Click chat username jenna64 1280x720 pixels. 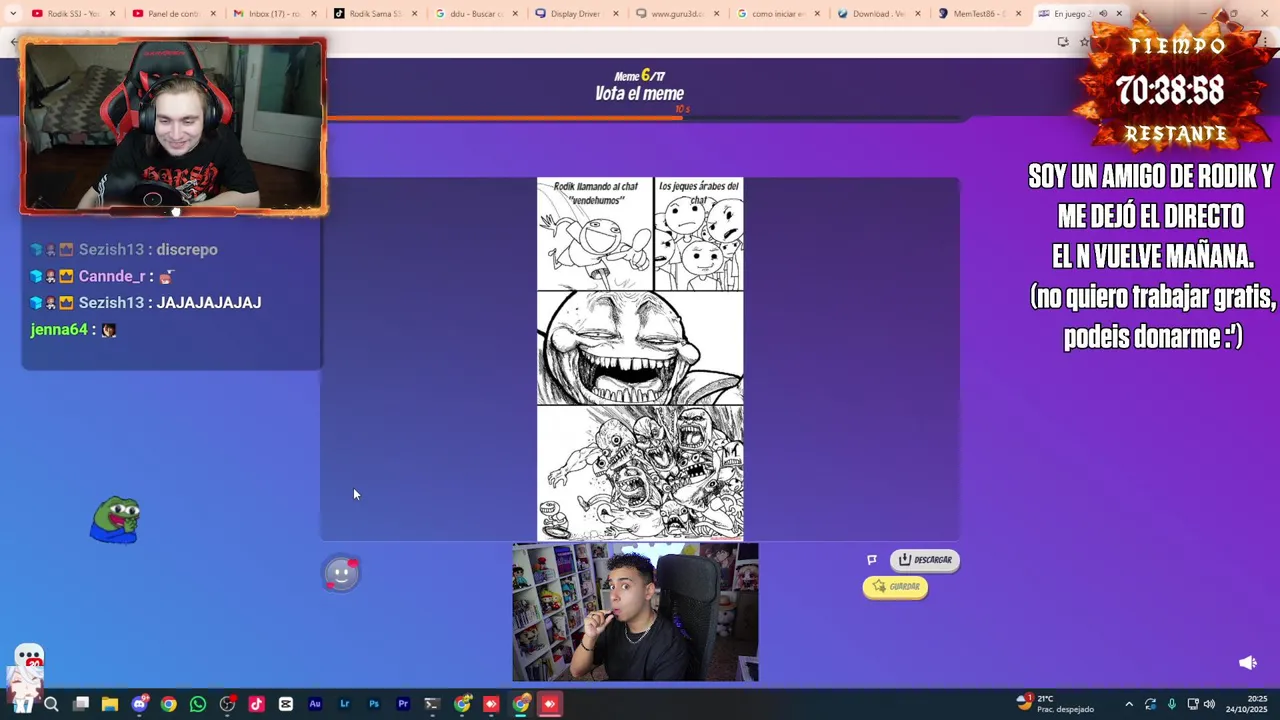[x=59, y=330]
